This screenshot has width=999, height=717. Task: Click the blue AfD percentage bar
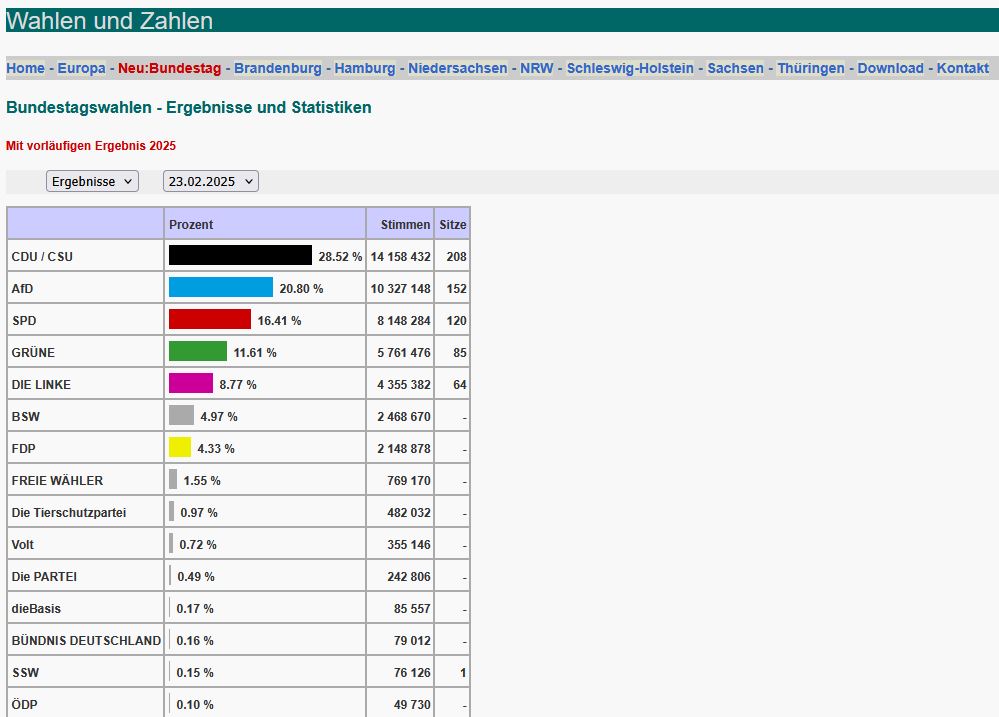click(220, 287)
